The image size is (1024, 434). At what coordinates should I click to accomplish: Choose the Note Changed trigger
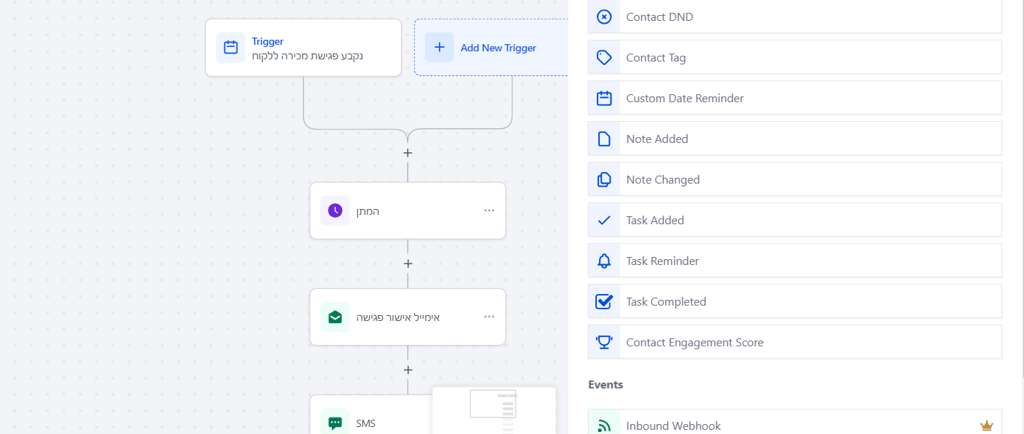(795, 179)
